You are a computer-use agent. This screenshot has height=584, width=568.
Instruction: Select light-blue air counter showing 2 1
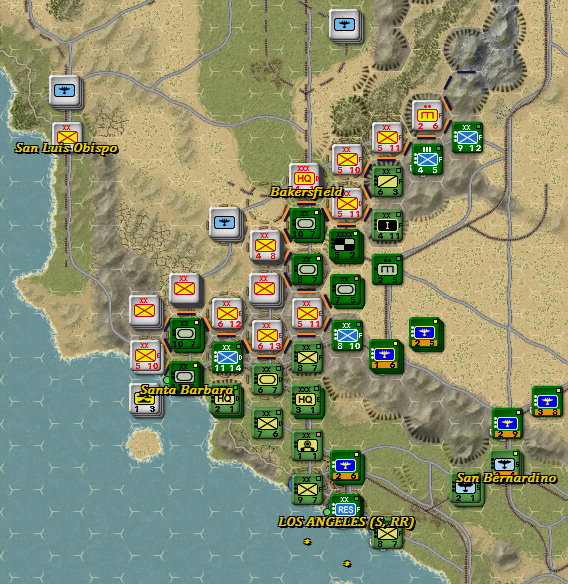(466, 490)
